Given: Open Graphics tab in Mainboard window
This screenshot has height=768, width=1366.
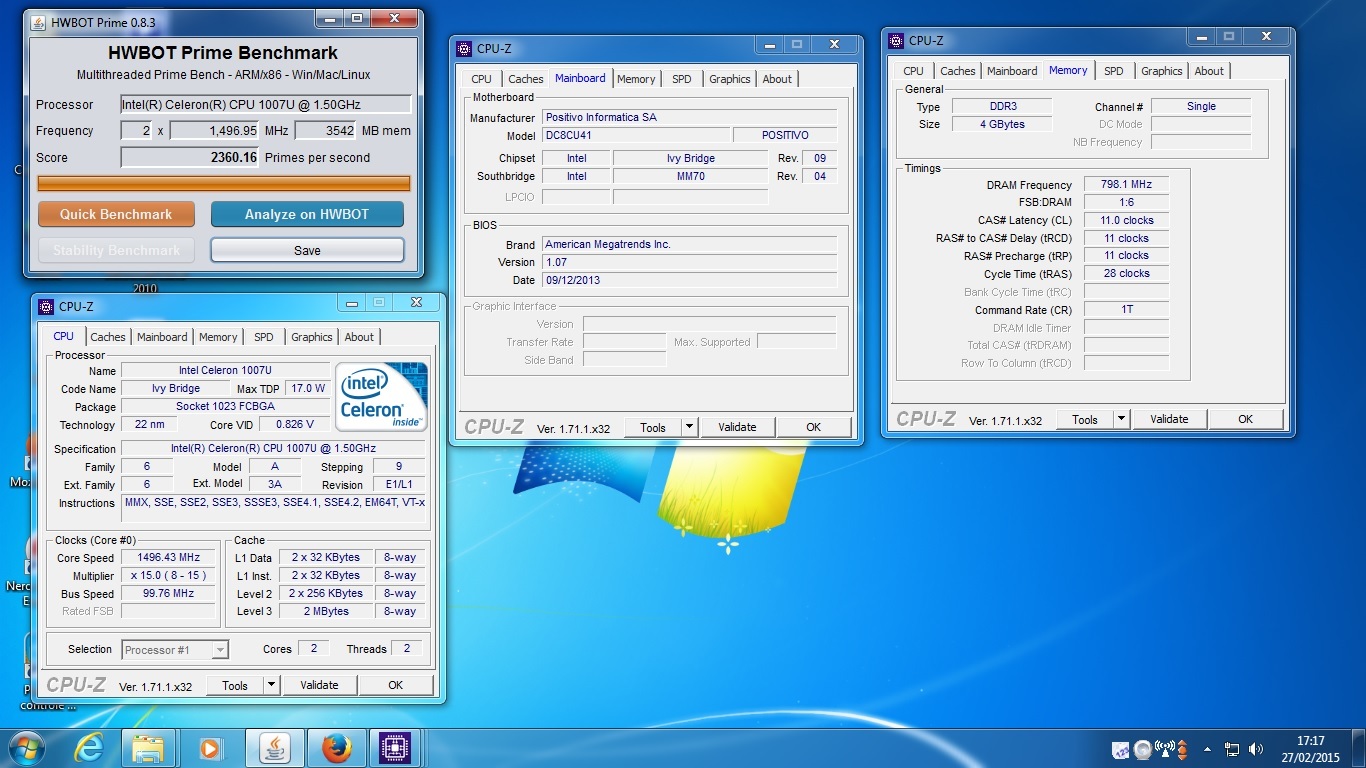Looking at the screenshot, I should [x=730, y=79].
